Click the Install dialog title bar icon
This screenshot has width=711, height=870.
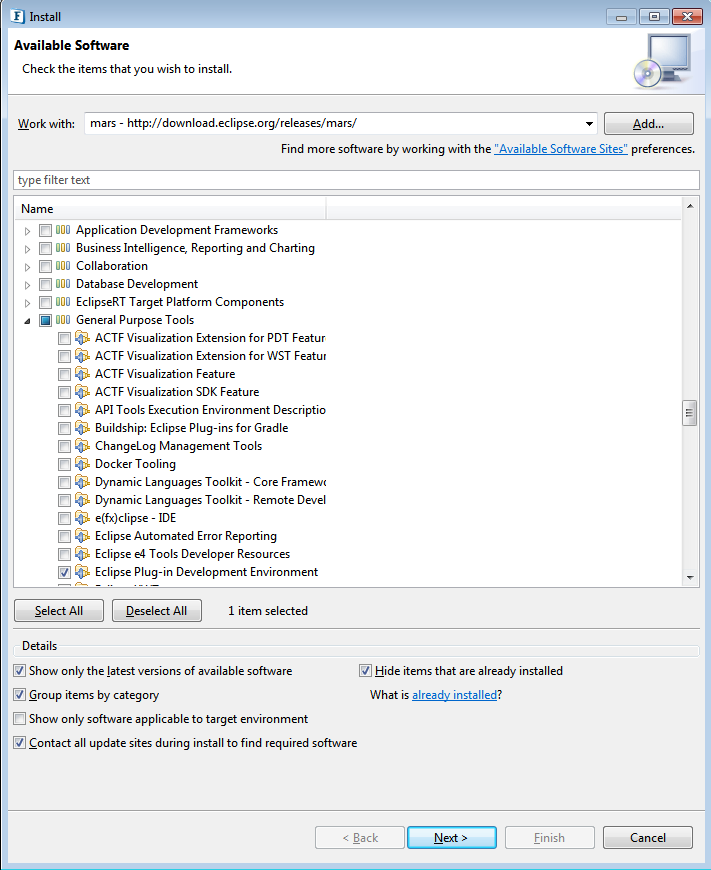click(x=18, y=16)
